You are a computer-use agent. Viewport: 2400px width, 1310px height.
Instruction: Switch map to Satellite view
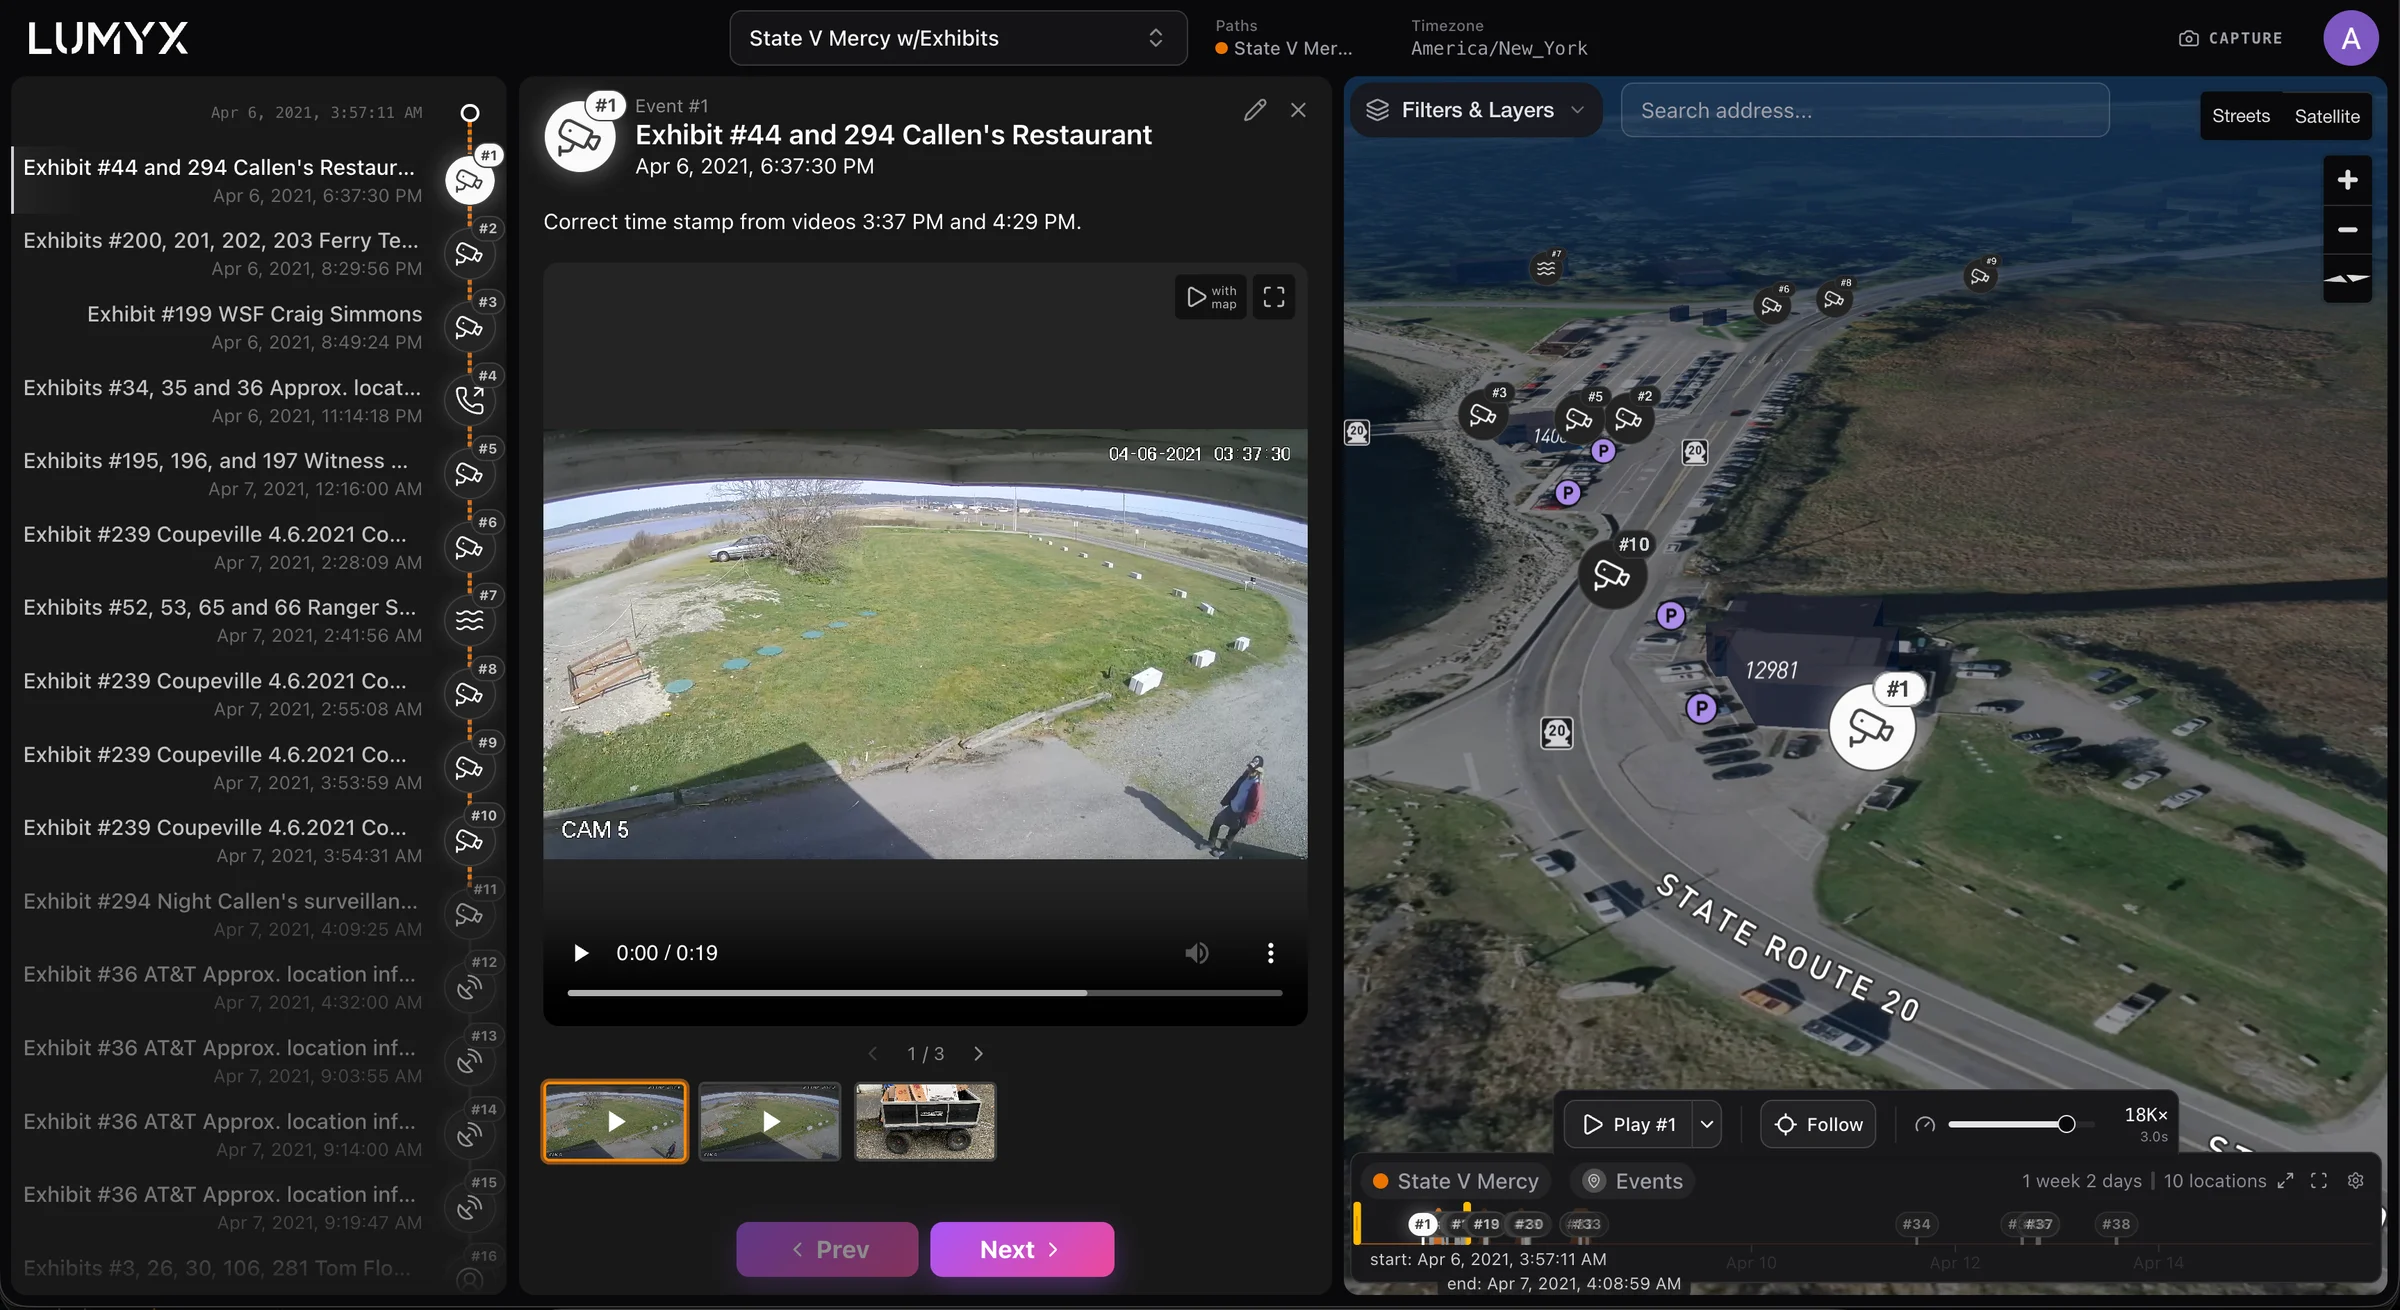2327,116
